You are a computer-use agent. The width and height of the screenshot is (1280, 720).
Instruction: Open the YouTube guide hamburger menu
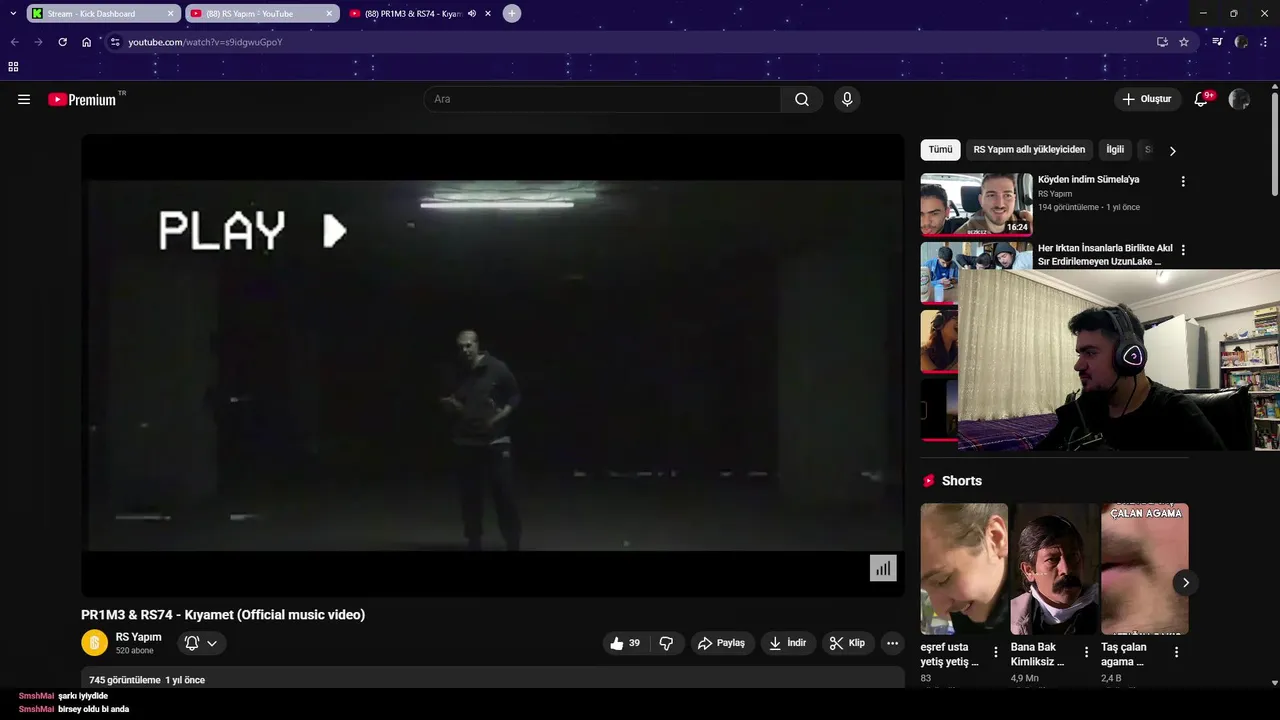point(24,99)
